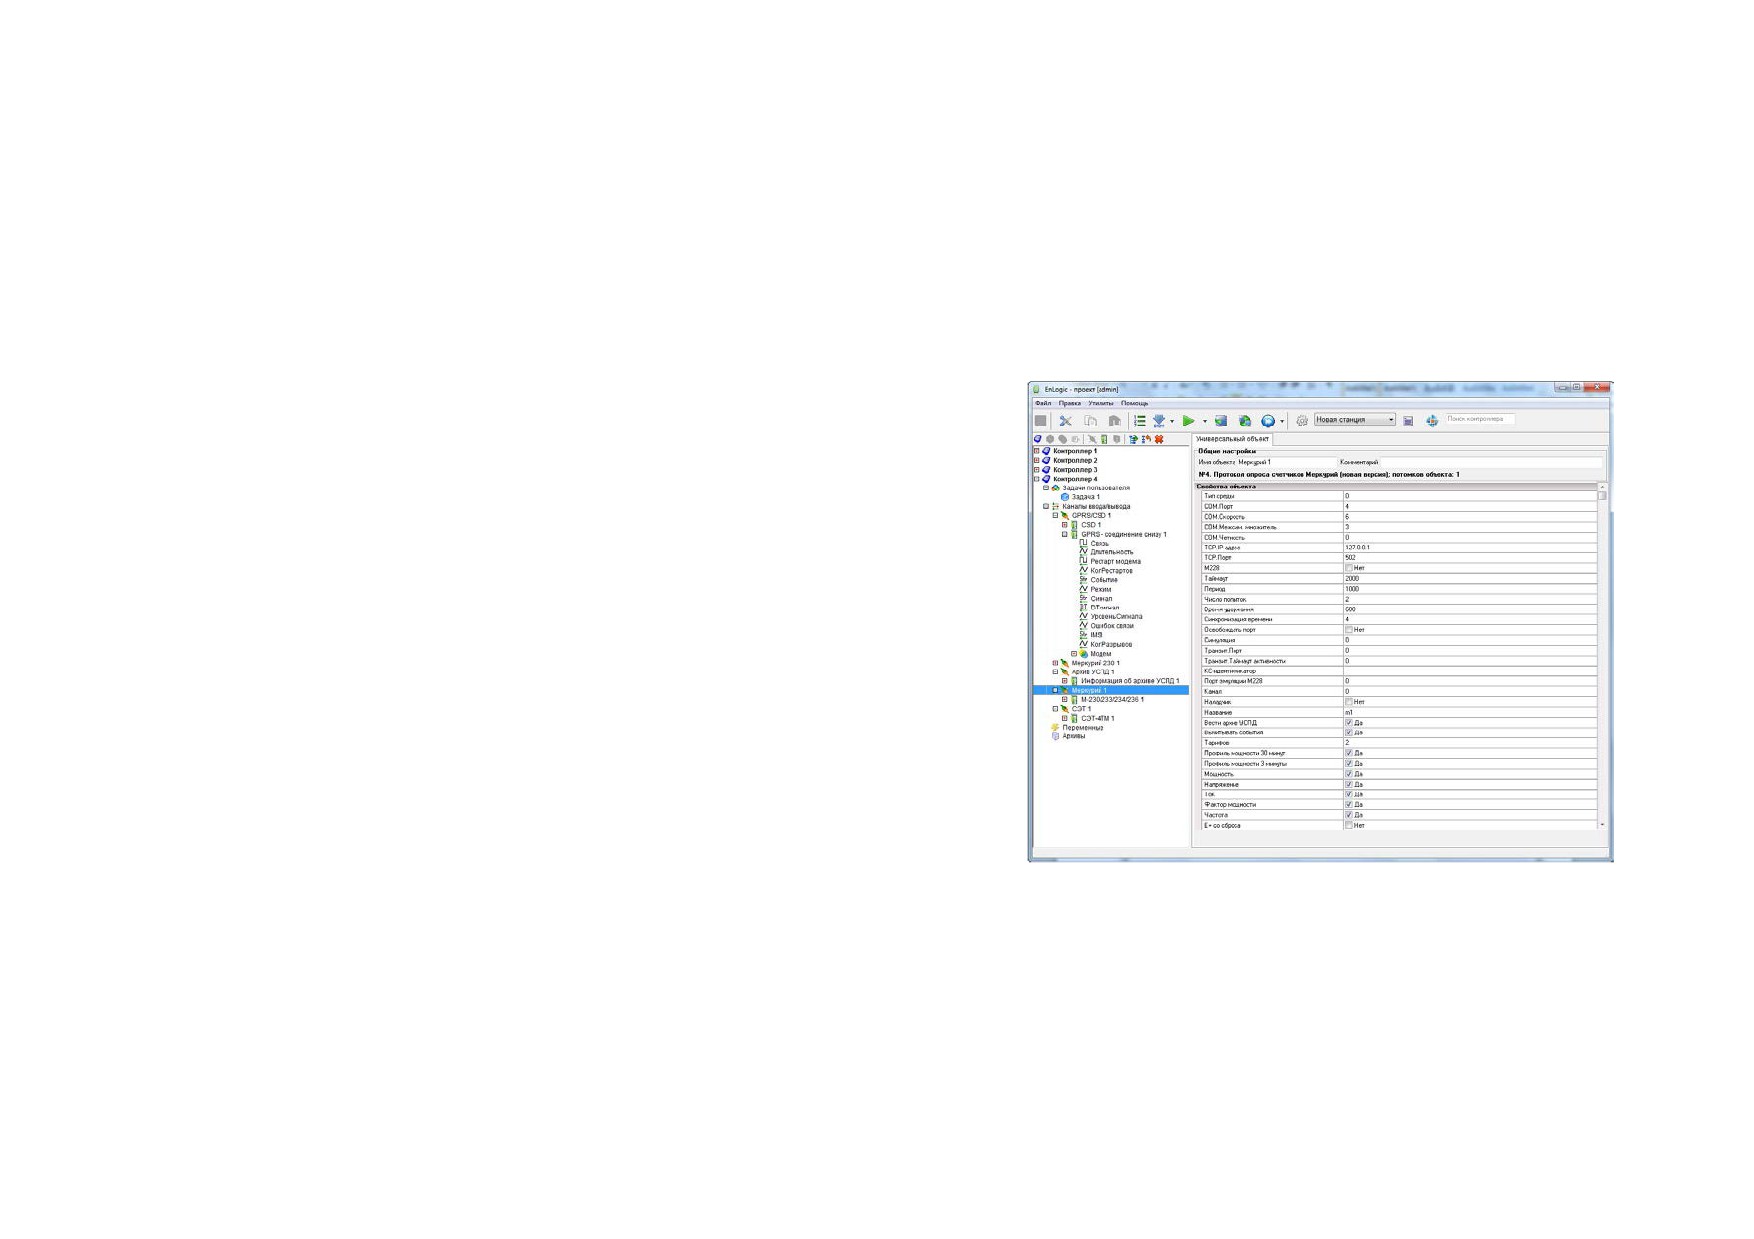Select M-230/233/234/236 1 tree item
This screenshot has height=1239, width=1754.
click(x=1112, y=700)
